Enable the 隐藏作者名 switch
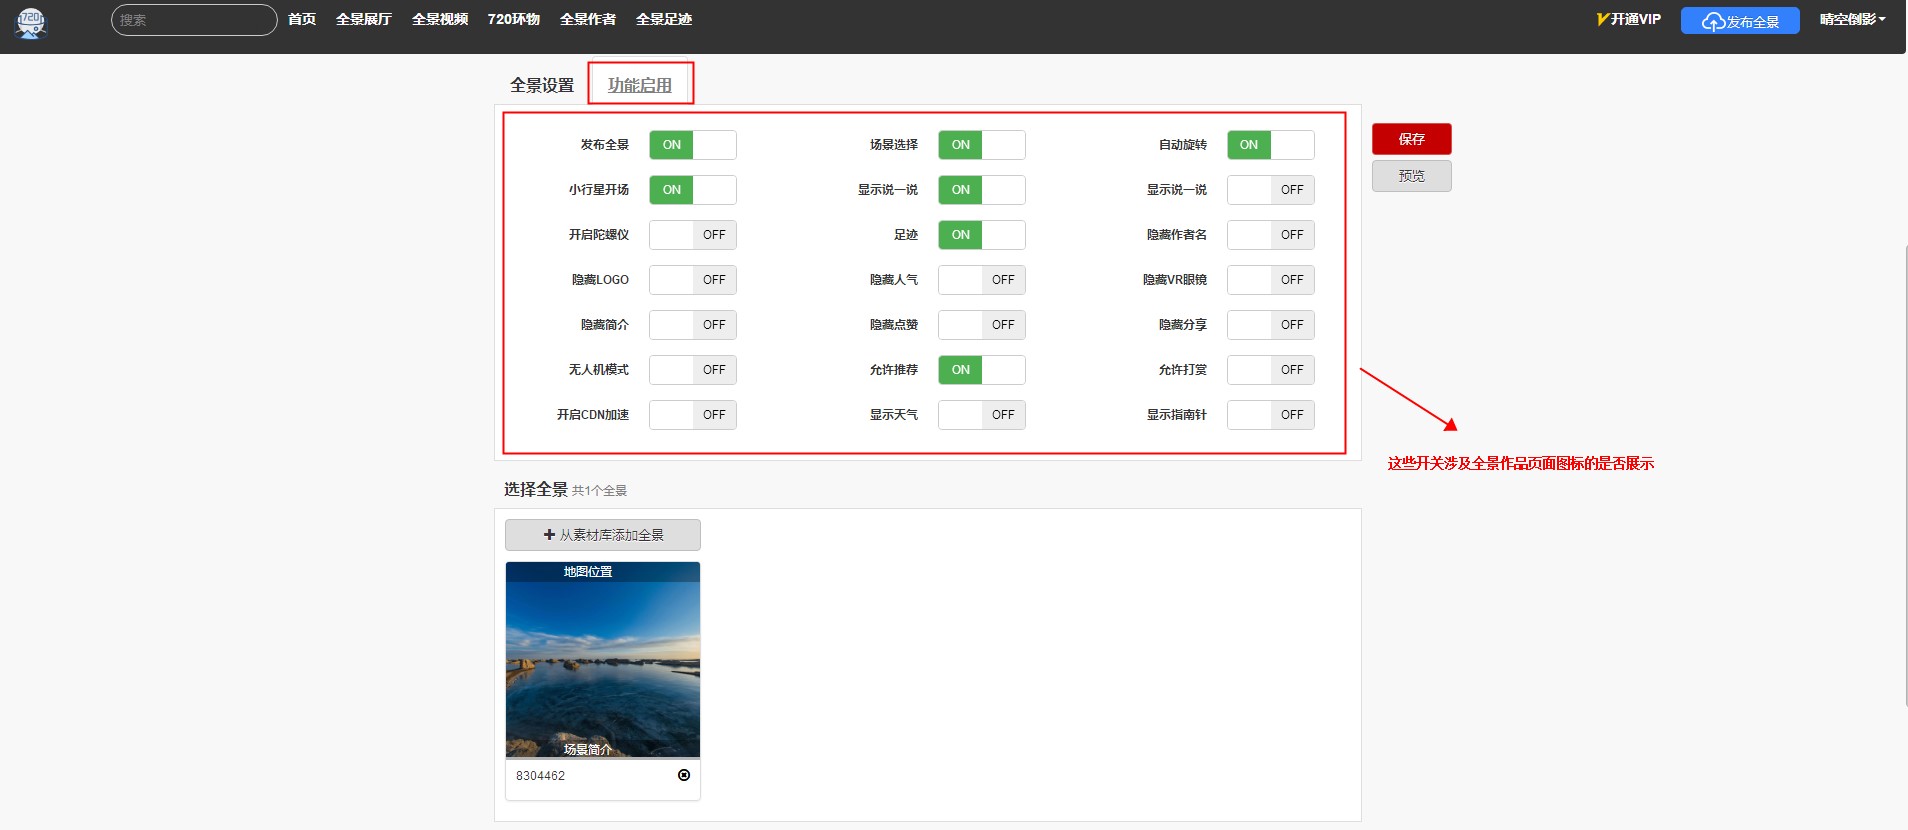Screen dimensions: 1908x830 click(x=1271, y=235)
